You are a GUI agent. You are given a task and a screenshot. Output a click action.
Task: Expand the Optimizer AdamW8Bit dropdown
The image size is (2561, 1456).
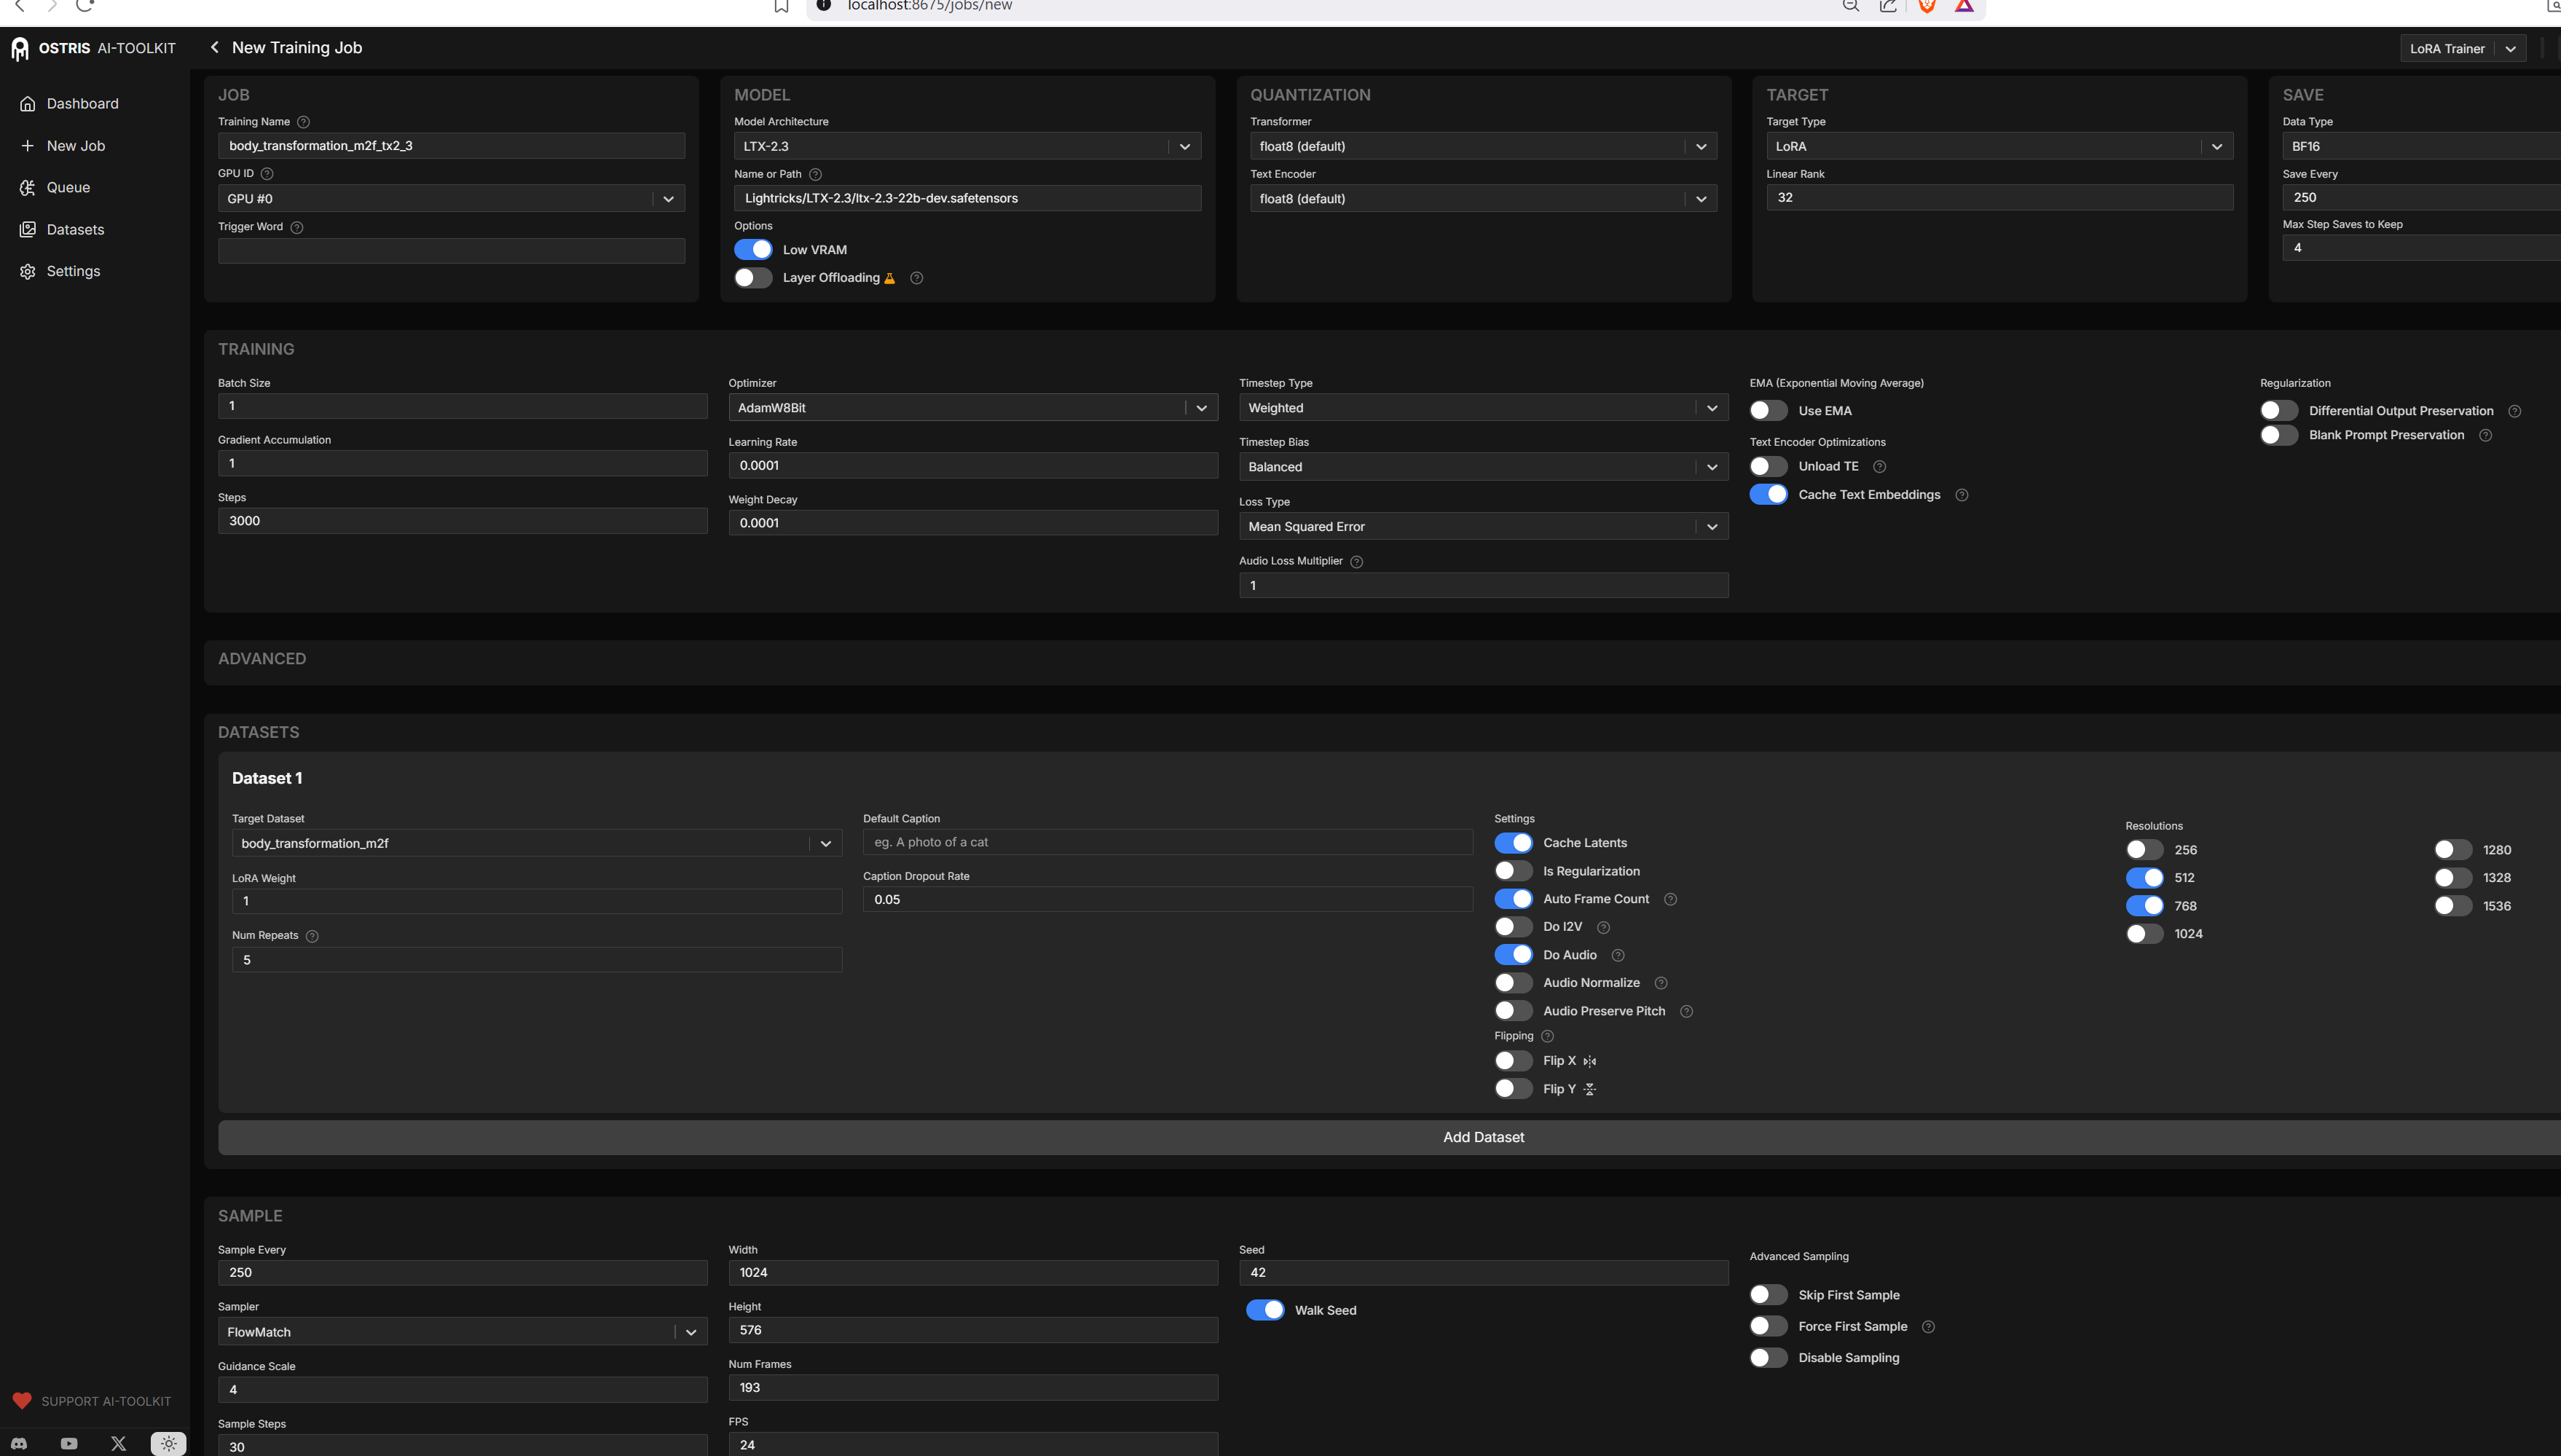click(x=972, y=408)
